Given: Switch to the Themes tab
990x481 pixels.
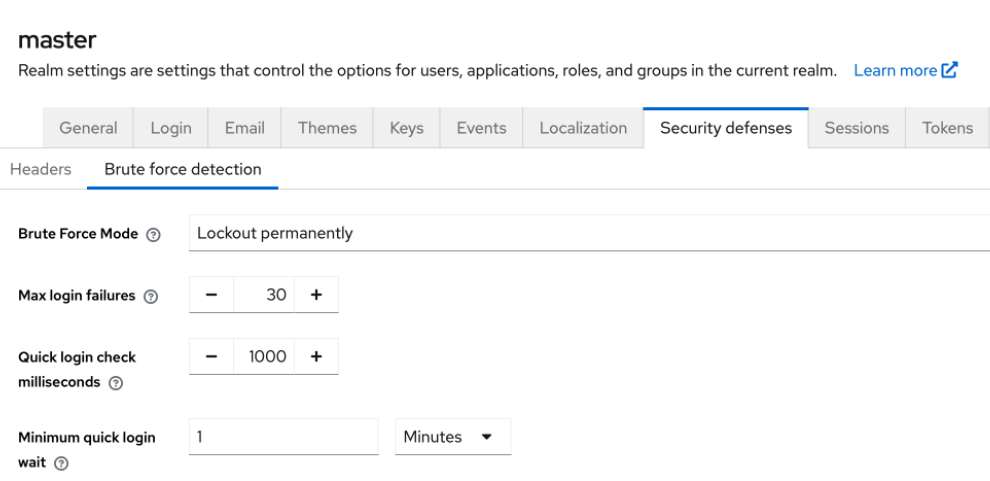Looking at the screenshot, I should point(327,128).
